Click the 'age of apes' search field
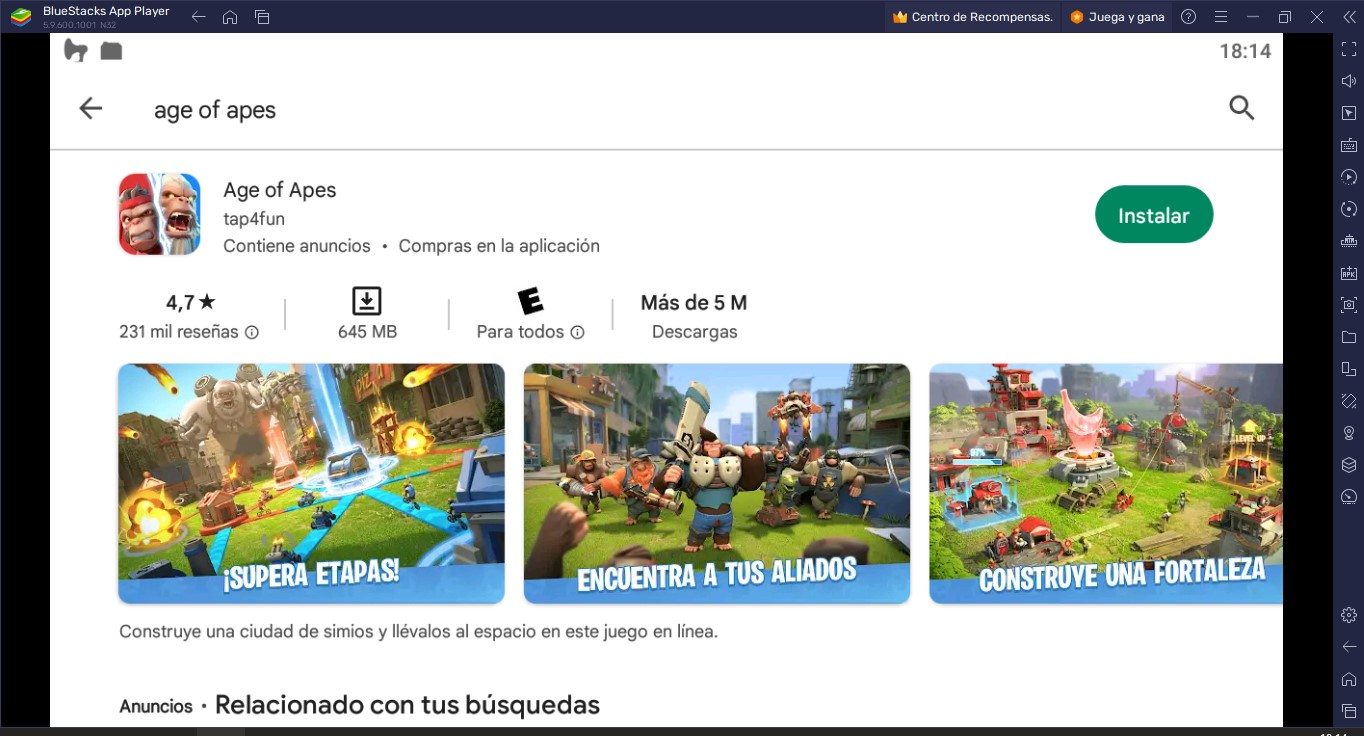This screenshot has width=1364, height=736. 215,110
